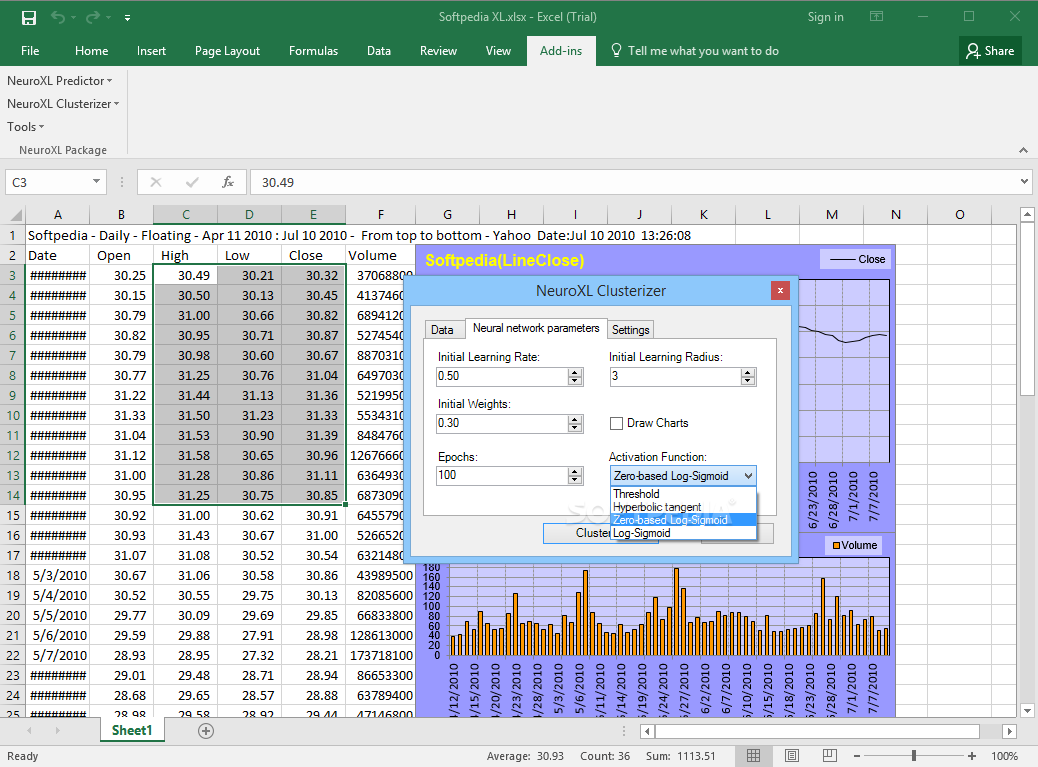Image resolution: width=1038 pixels, height=767 pixels.
Task: Click the Epochs input field
Action: [x=502, y=475]
